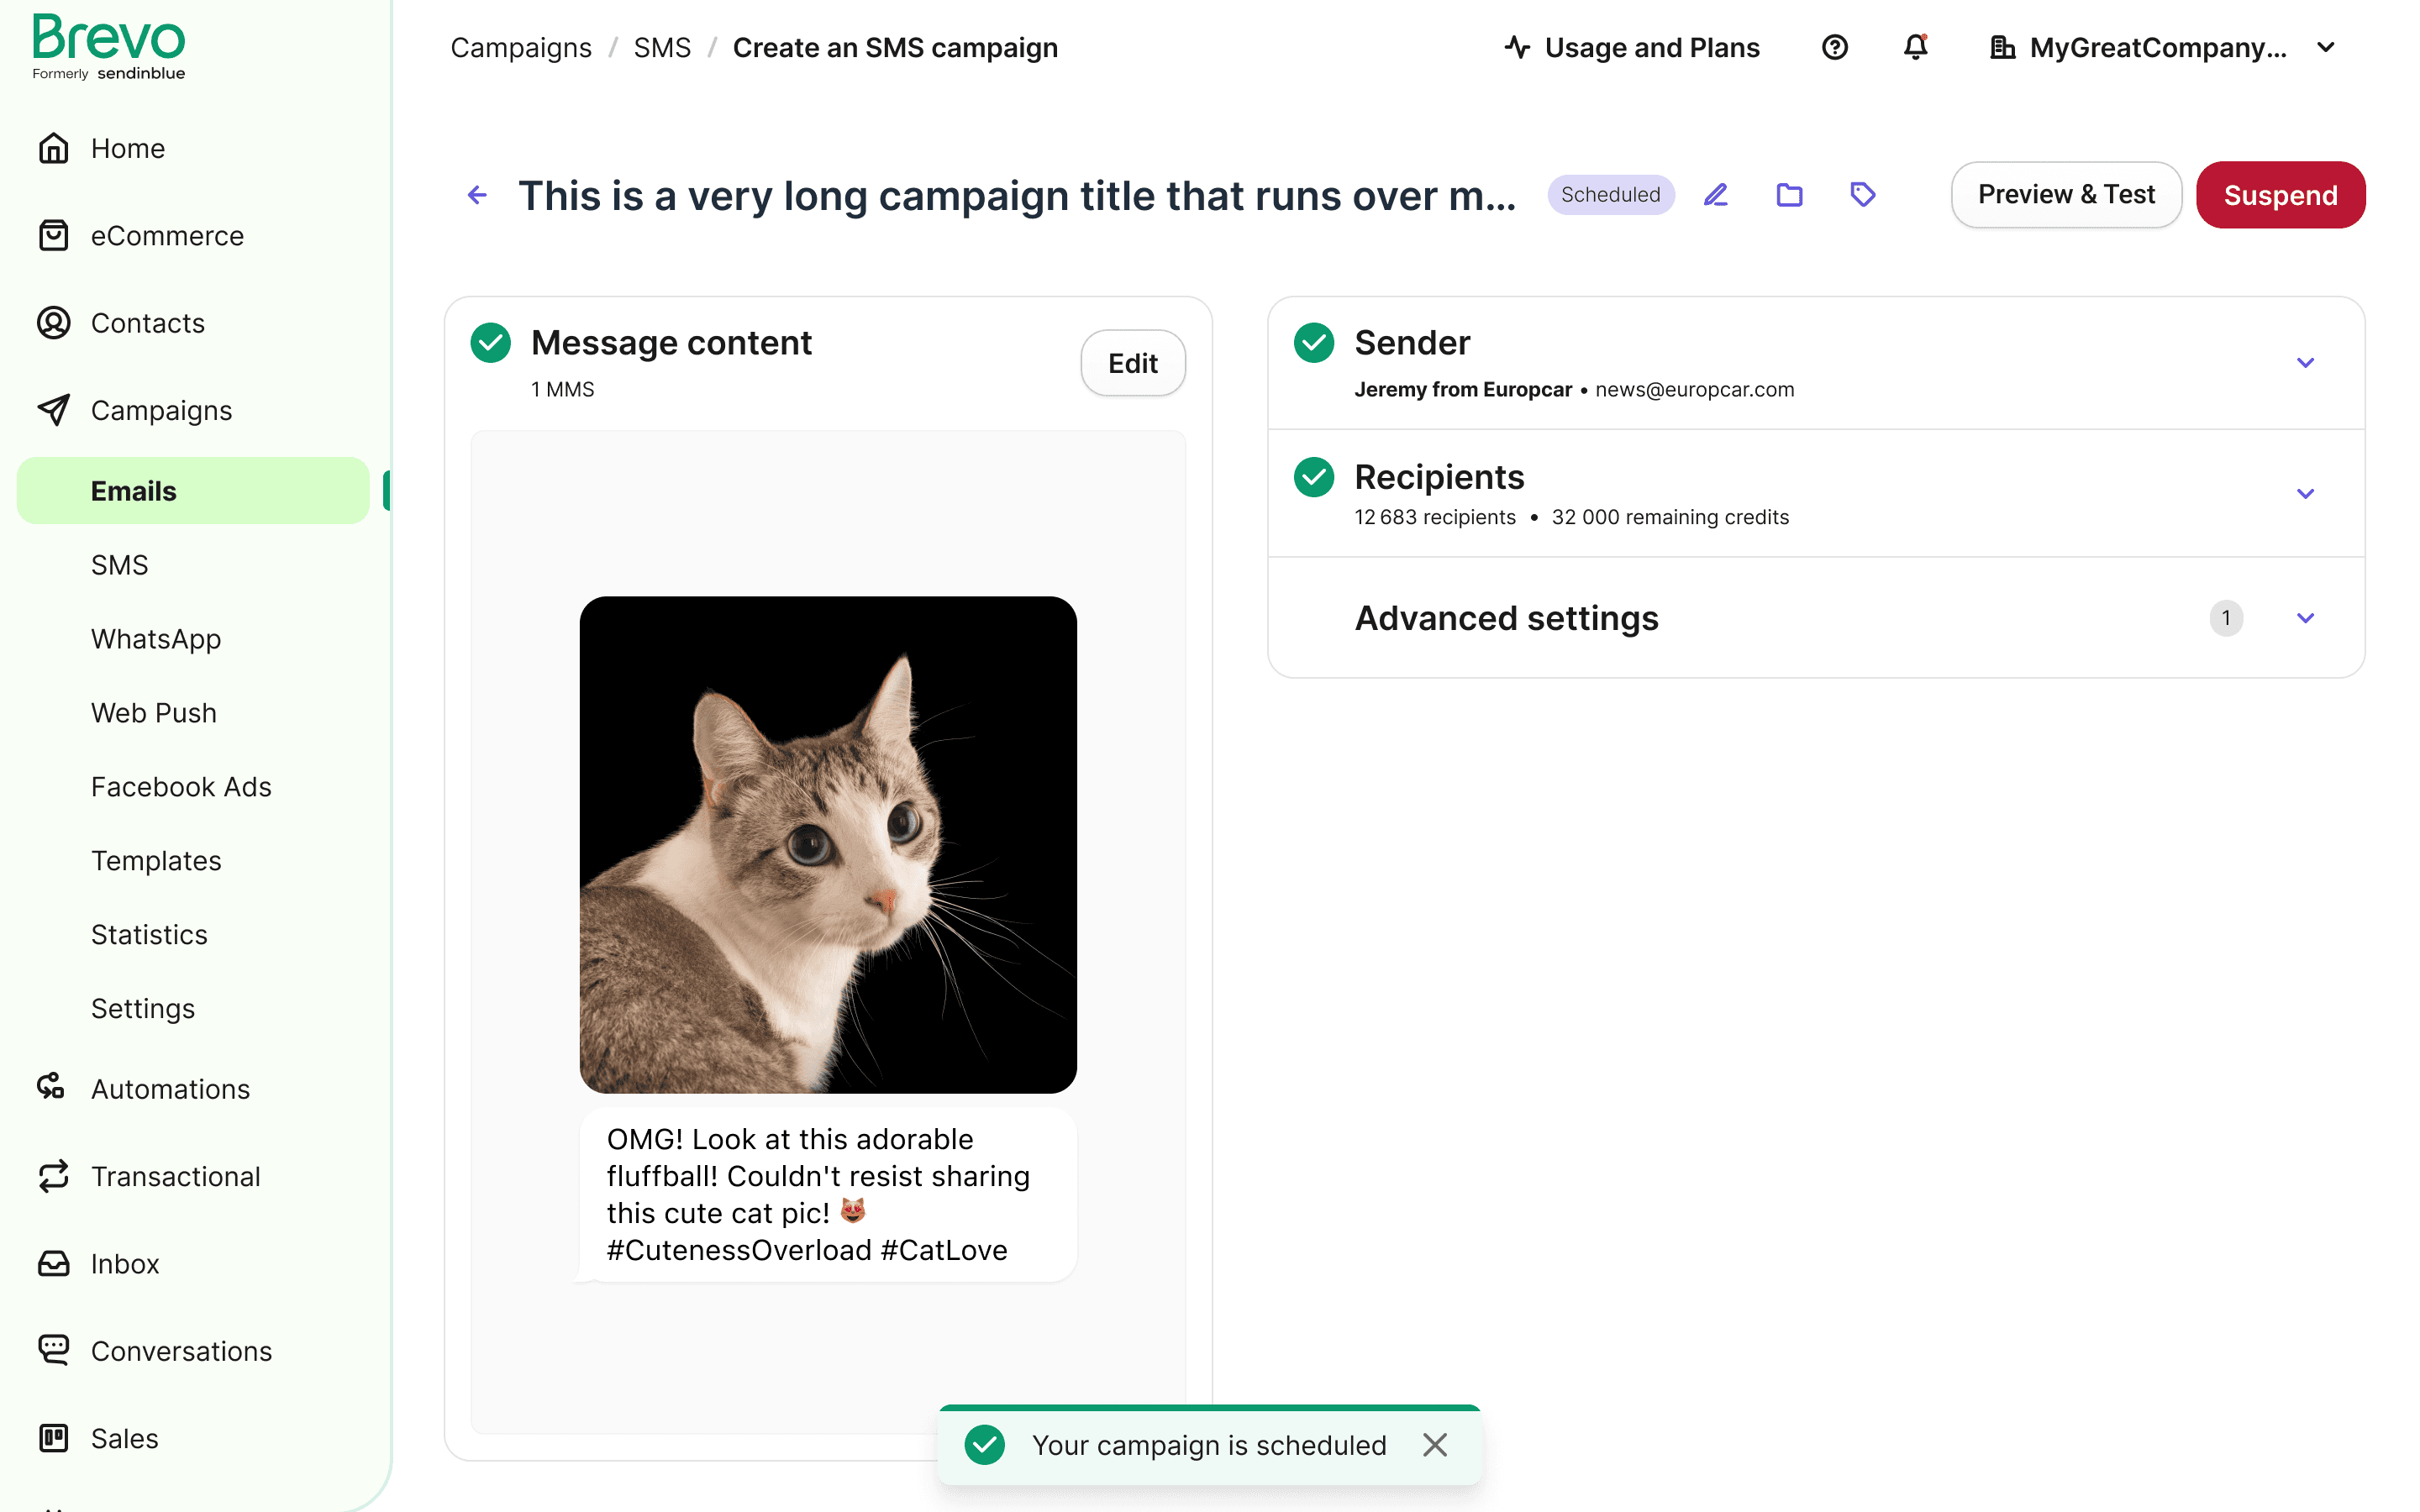Click the Home icon in sidebar
This screenshot has width=2420, height=1512.
tap(54, 148)
